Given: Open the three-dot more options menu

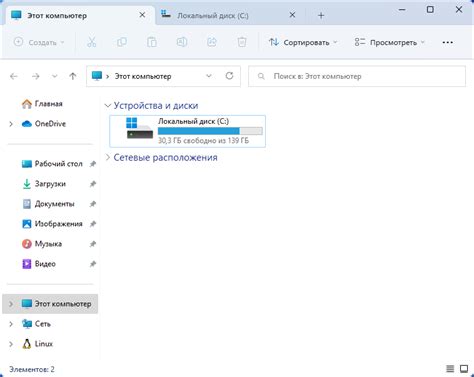Looking at the screenshot, I should 447,42.
